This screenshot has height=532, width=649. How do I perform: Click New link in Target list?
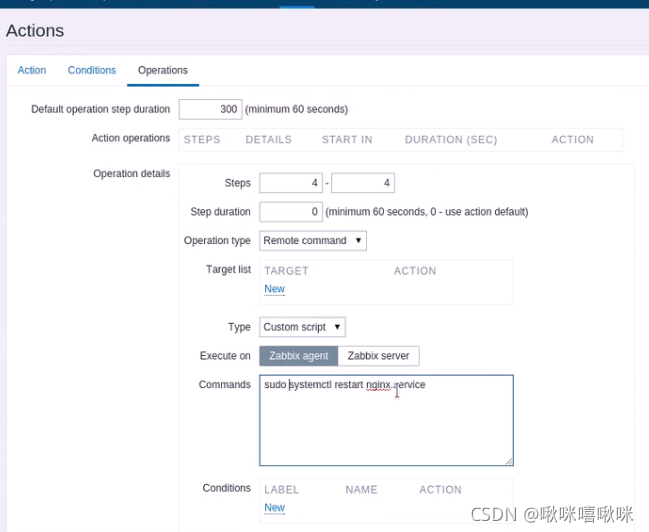click(x=274, y=289)
